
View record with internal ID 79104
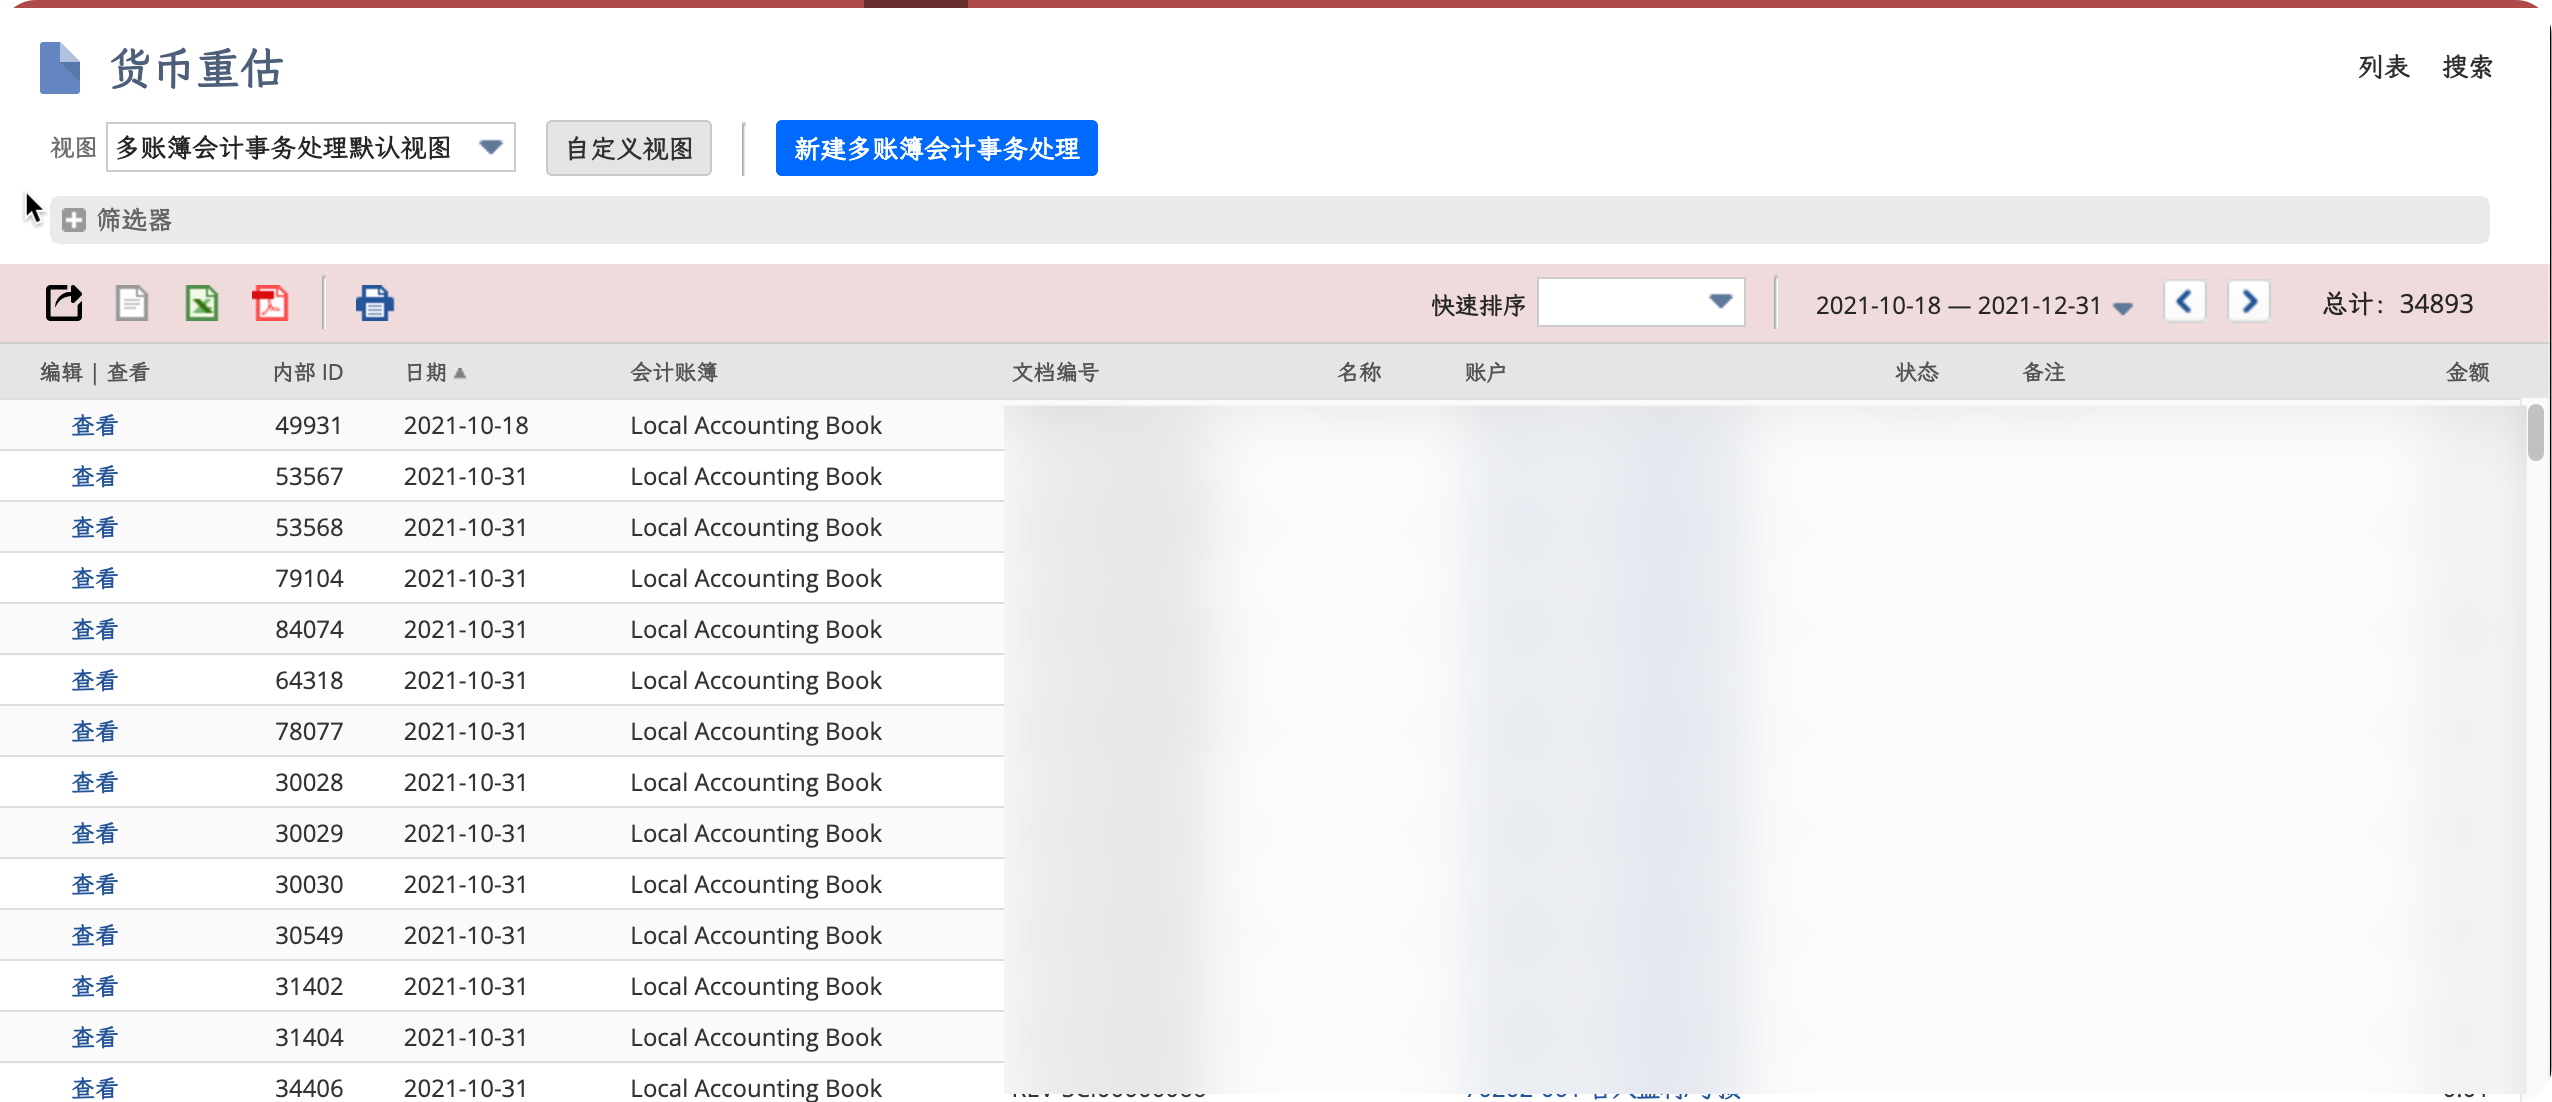click(x=95, y=578)
